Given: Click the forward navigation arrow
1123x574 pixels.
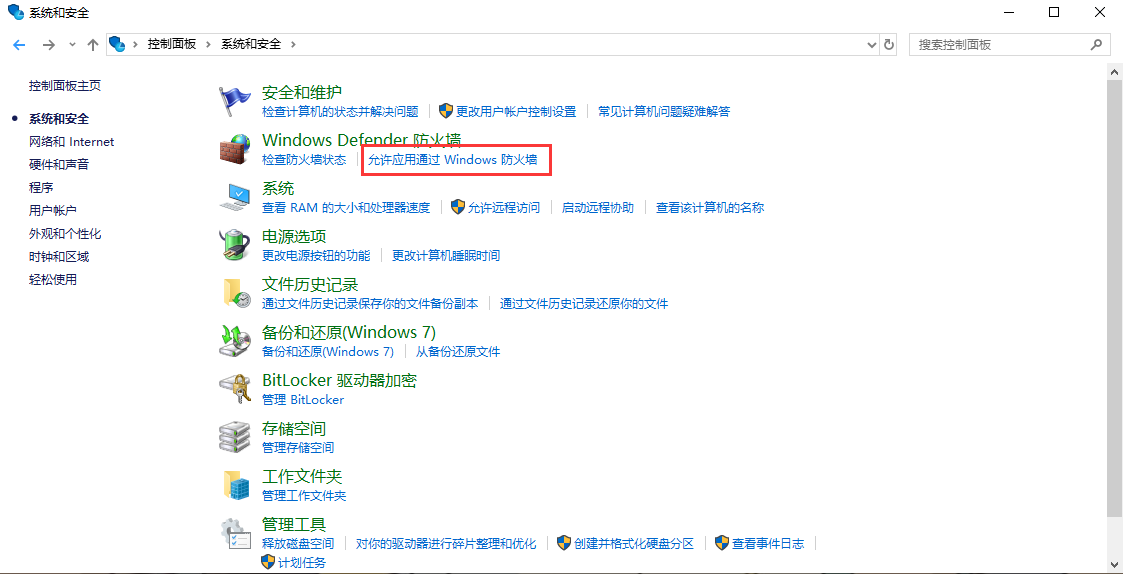Looking at the screenshot, I should click(48, 44).
